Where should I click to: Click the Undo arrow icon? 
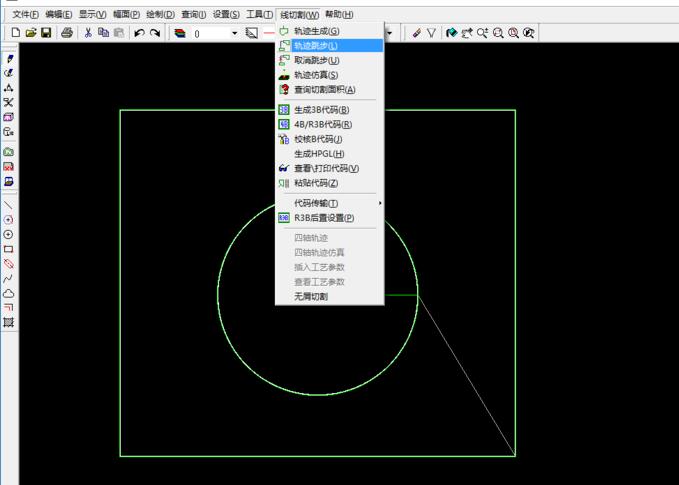coord(139,33)
